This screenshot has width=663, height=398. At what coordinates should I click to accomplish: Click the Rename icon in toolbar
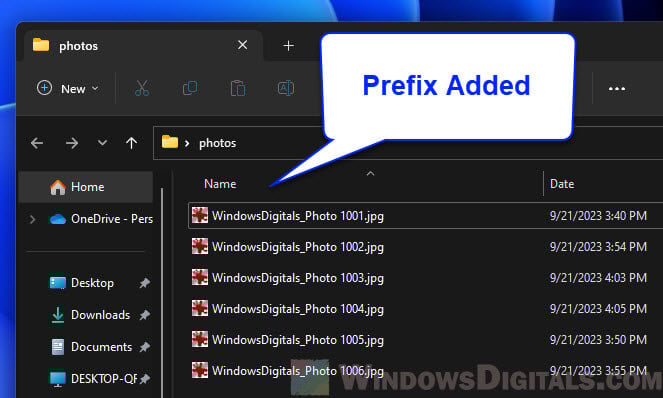[x=286, y=88]
